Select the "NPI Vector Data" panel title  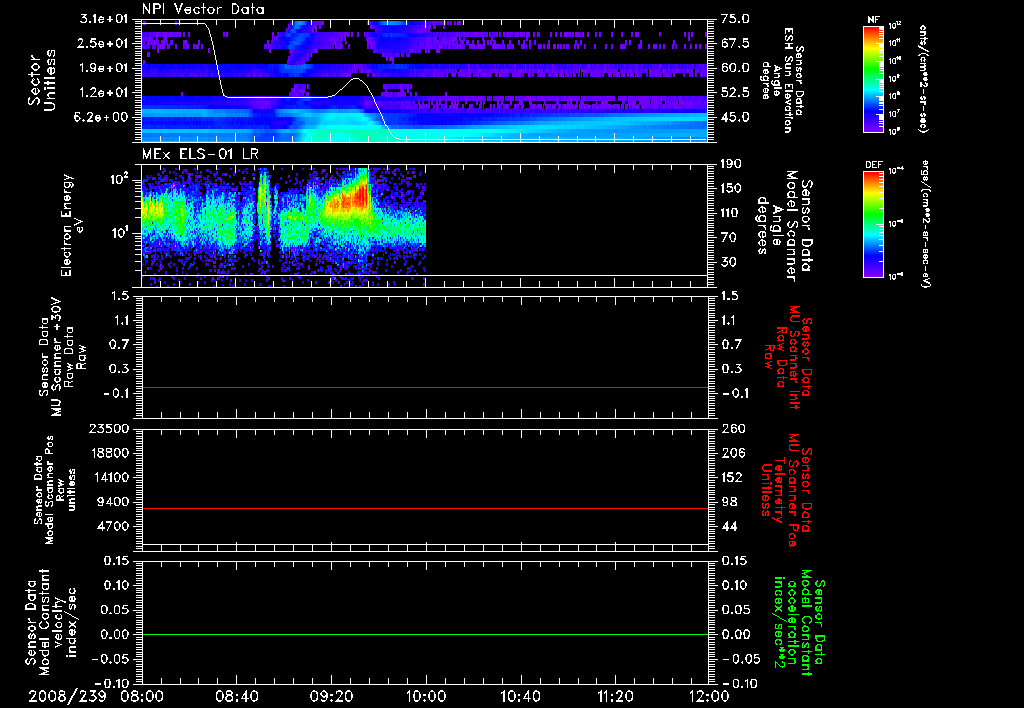(x=203, y=9)
